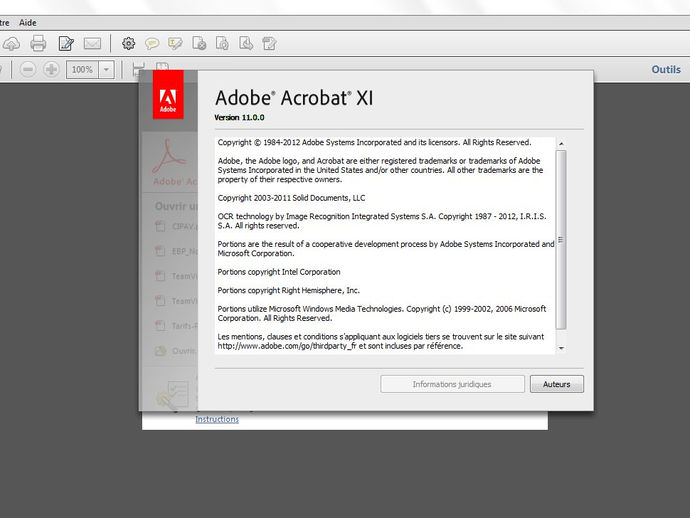Click the 'Version 11.0.0' text

pos(239,118)
